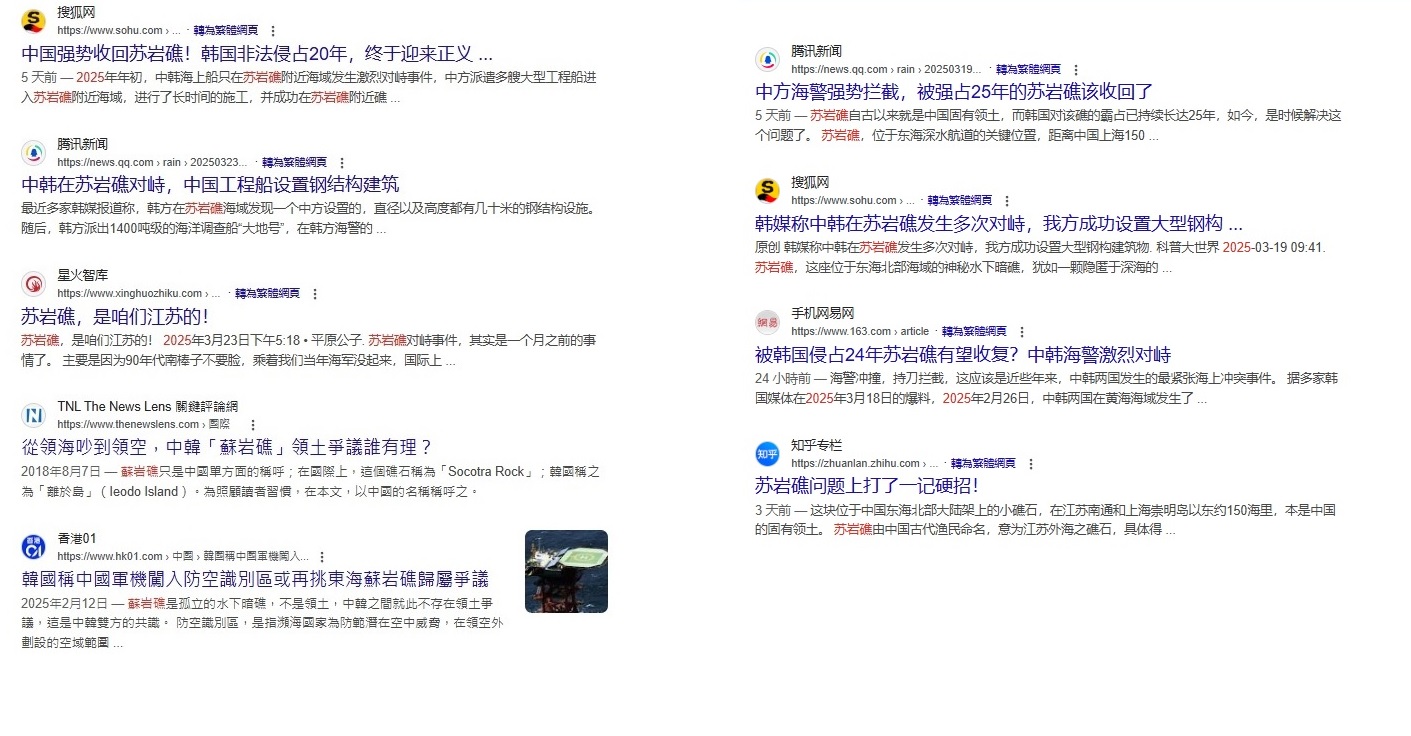The image size is (1411, 736).
Task: Open the result 從領海吵到領空,中韓「蘇岩礁」領土爭議誰有理?
Action: [226, 448]
